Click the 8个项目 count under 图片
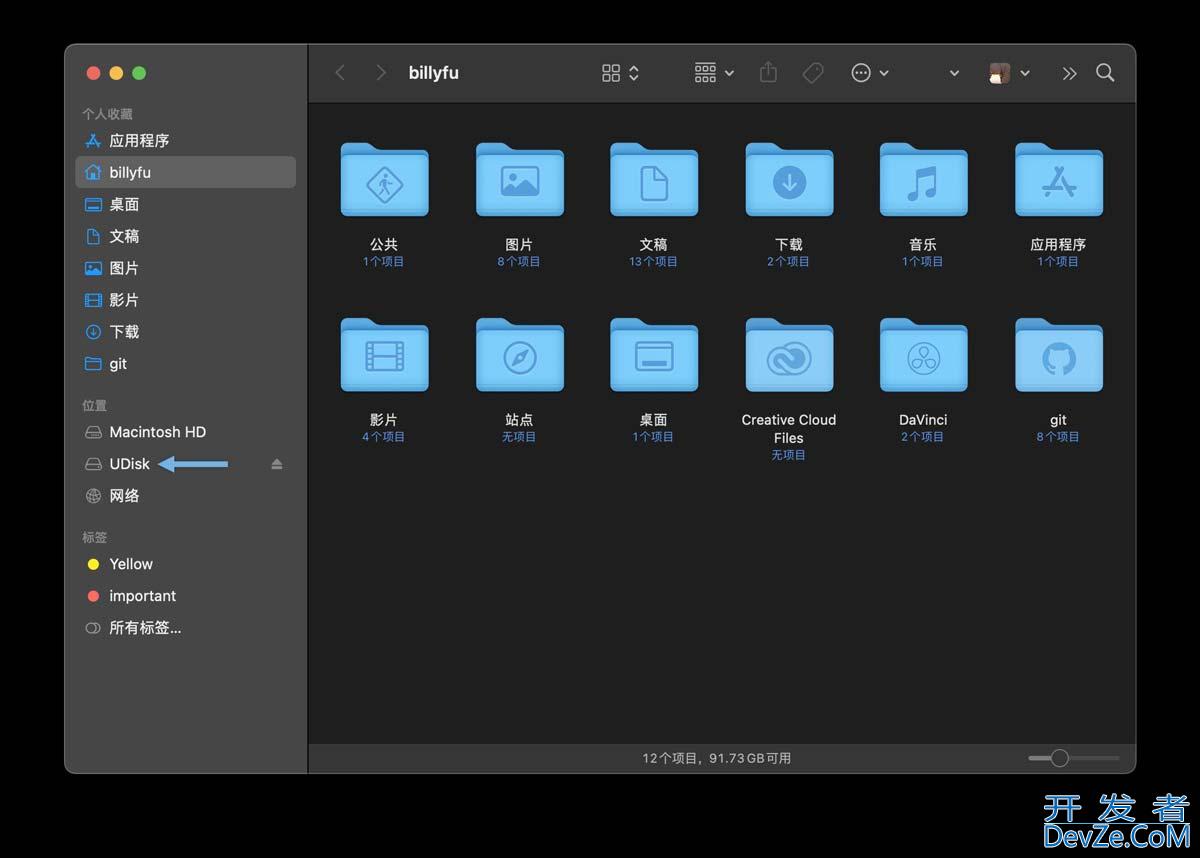1200x858 pixels. [x=519, y=262]
